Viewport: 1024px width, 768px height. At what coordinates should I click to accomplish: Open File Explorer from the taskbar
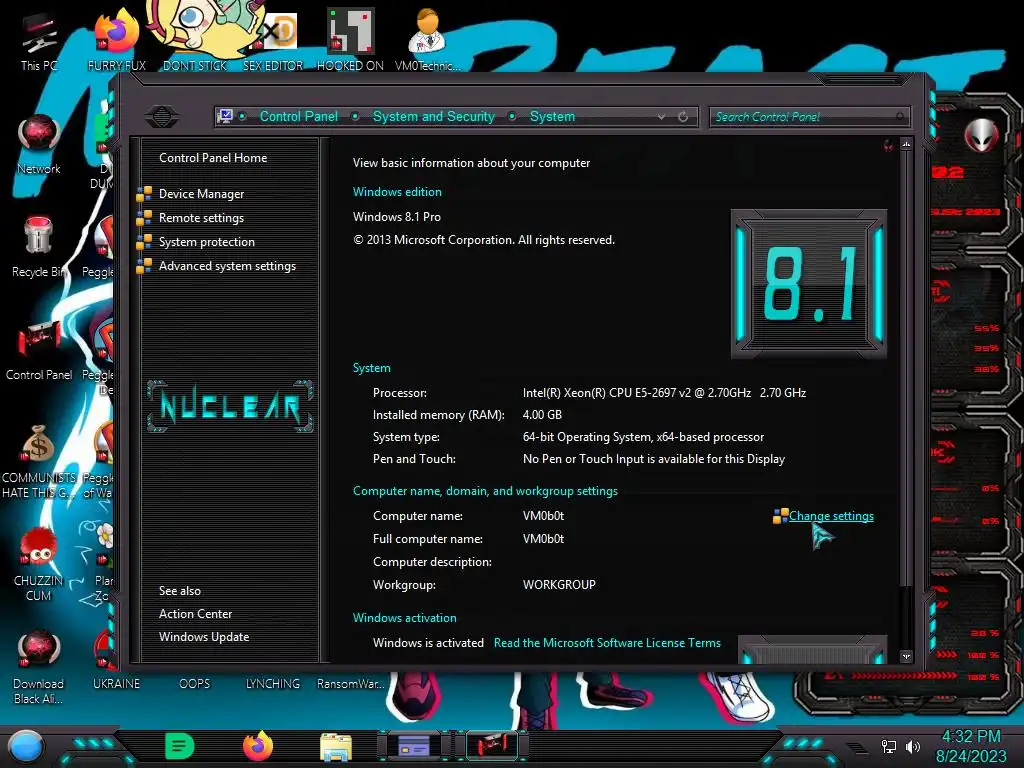(x=336, y=747)
